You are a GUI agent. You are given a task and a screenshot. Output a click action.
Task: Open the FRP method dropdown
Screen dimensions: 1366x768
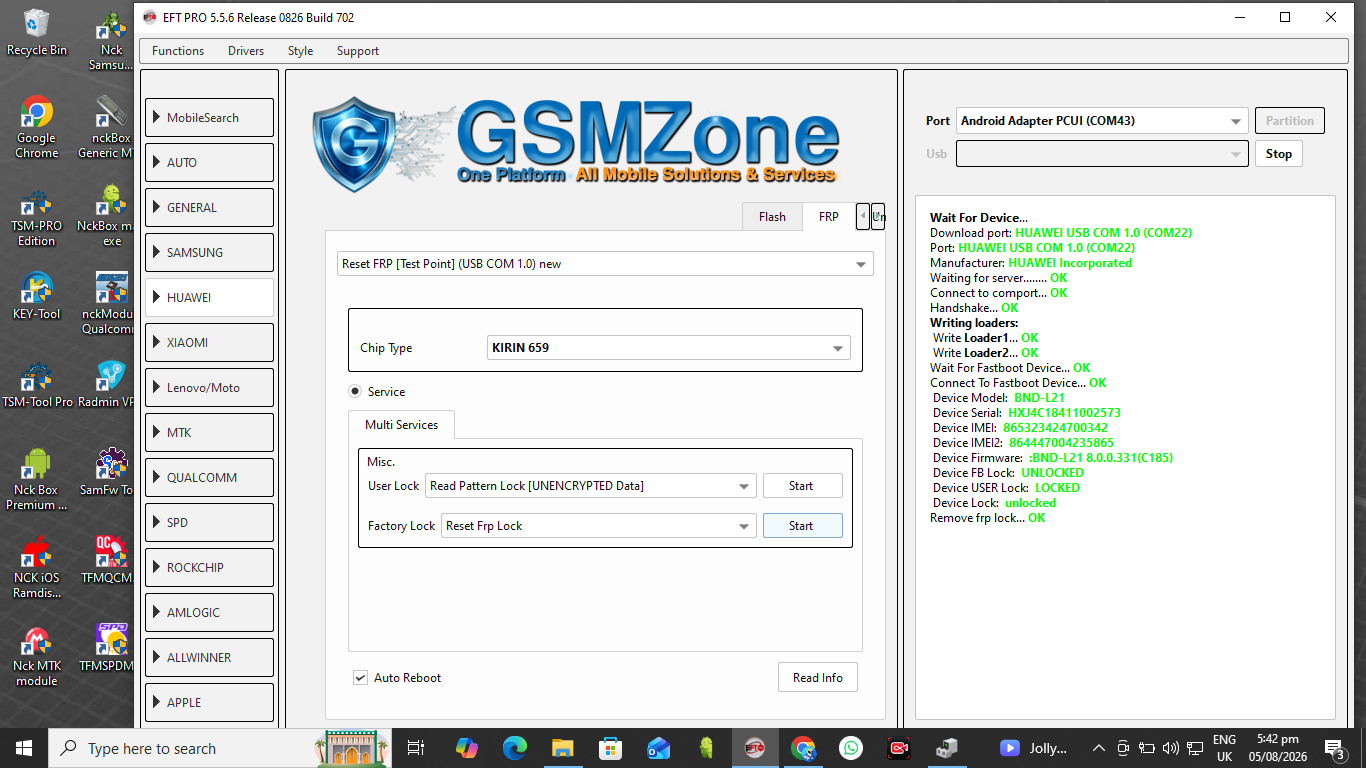click(606, 264)
